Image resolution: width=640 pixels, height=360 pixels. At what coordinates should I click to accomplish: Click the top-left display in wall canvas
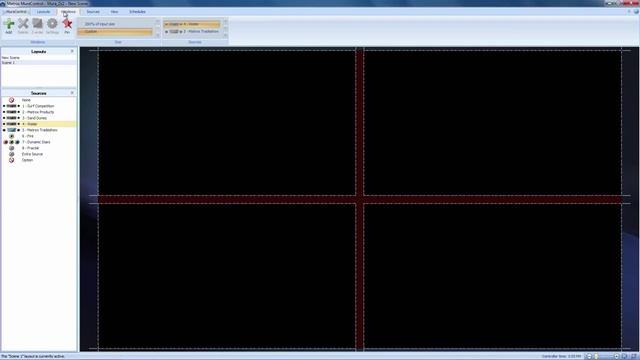pyautogui.click(x=227, y=122)
